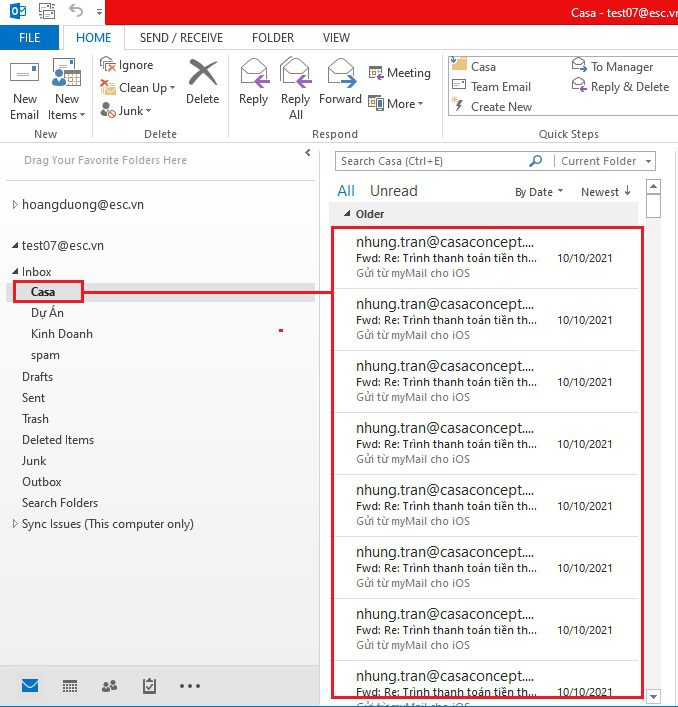The image size is (678, 707).
Task: Open more navigation options
Action: point(190,686)
